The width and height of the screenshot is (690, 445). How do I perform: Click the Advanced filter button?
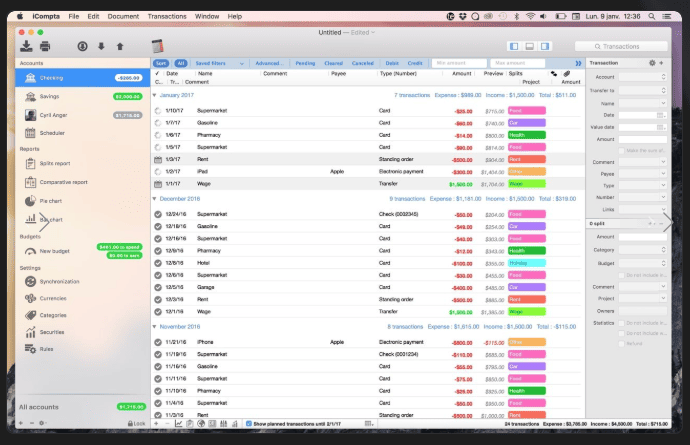(269, 63)
